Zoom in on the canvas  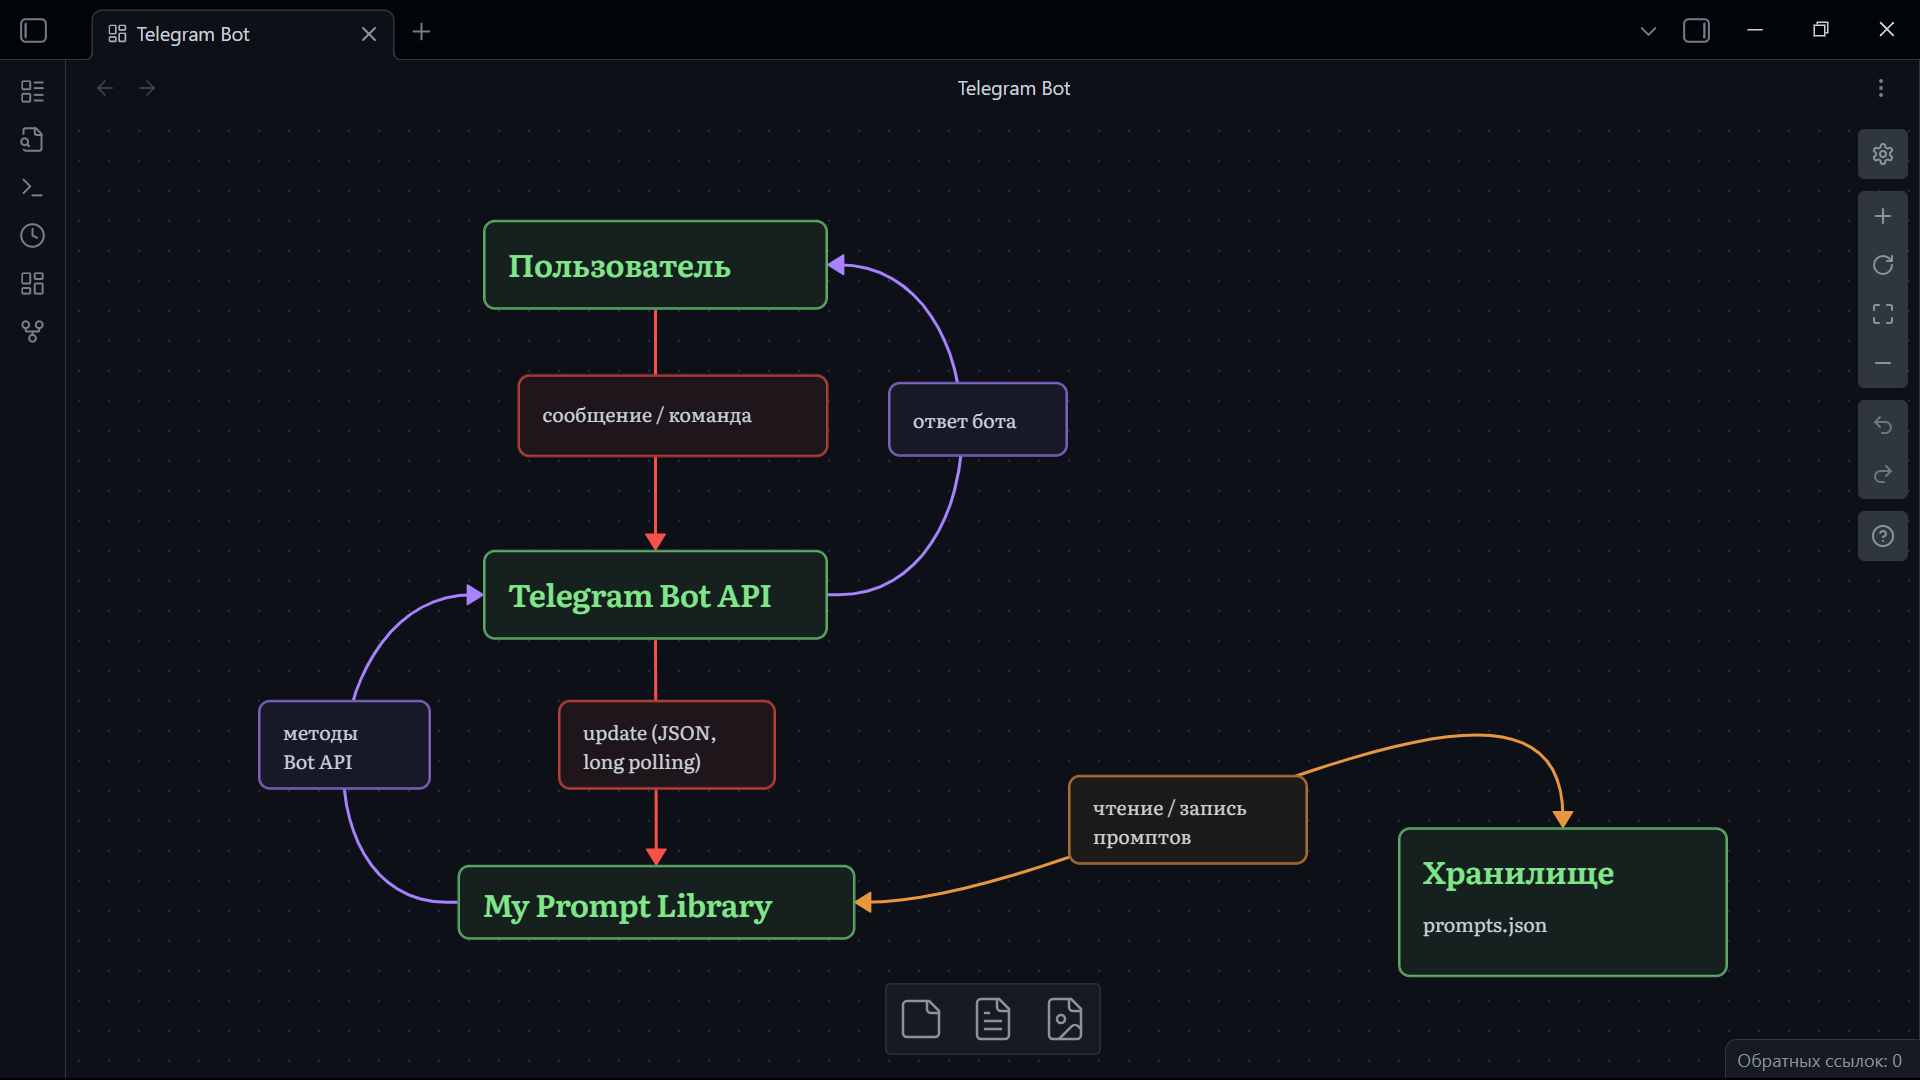(1882, 216)
